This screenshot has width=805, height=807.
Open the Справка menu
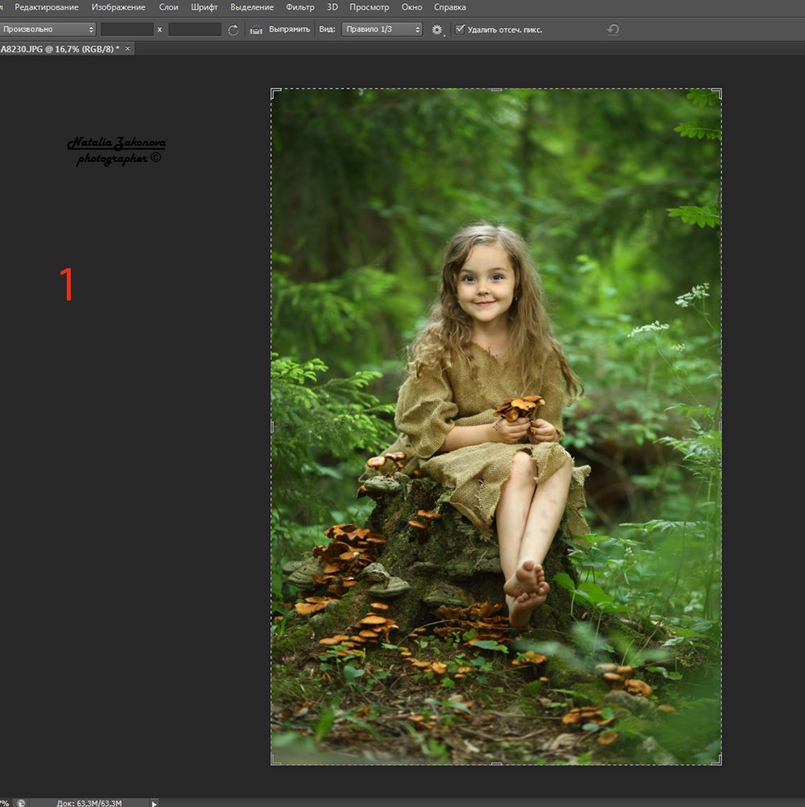coord(450,7)
